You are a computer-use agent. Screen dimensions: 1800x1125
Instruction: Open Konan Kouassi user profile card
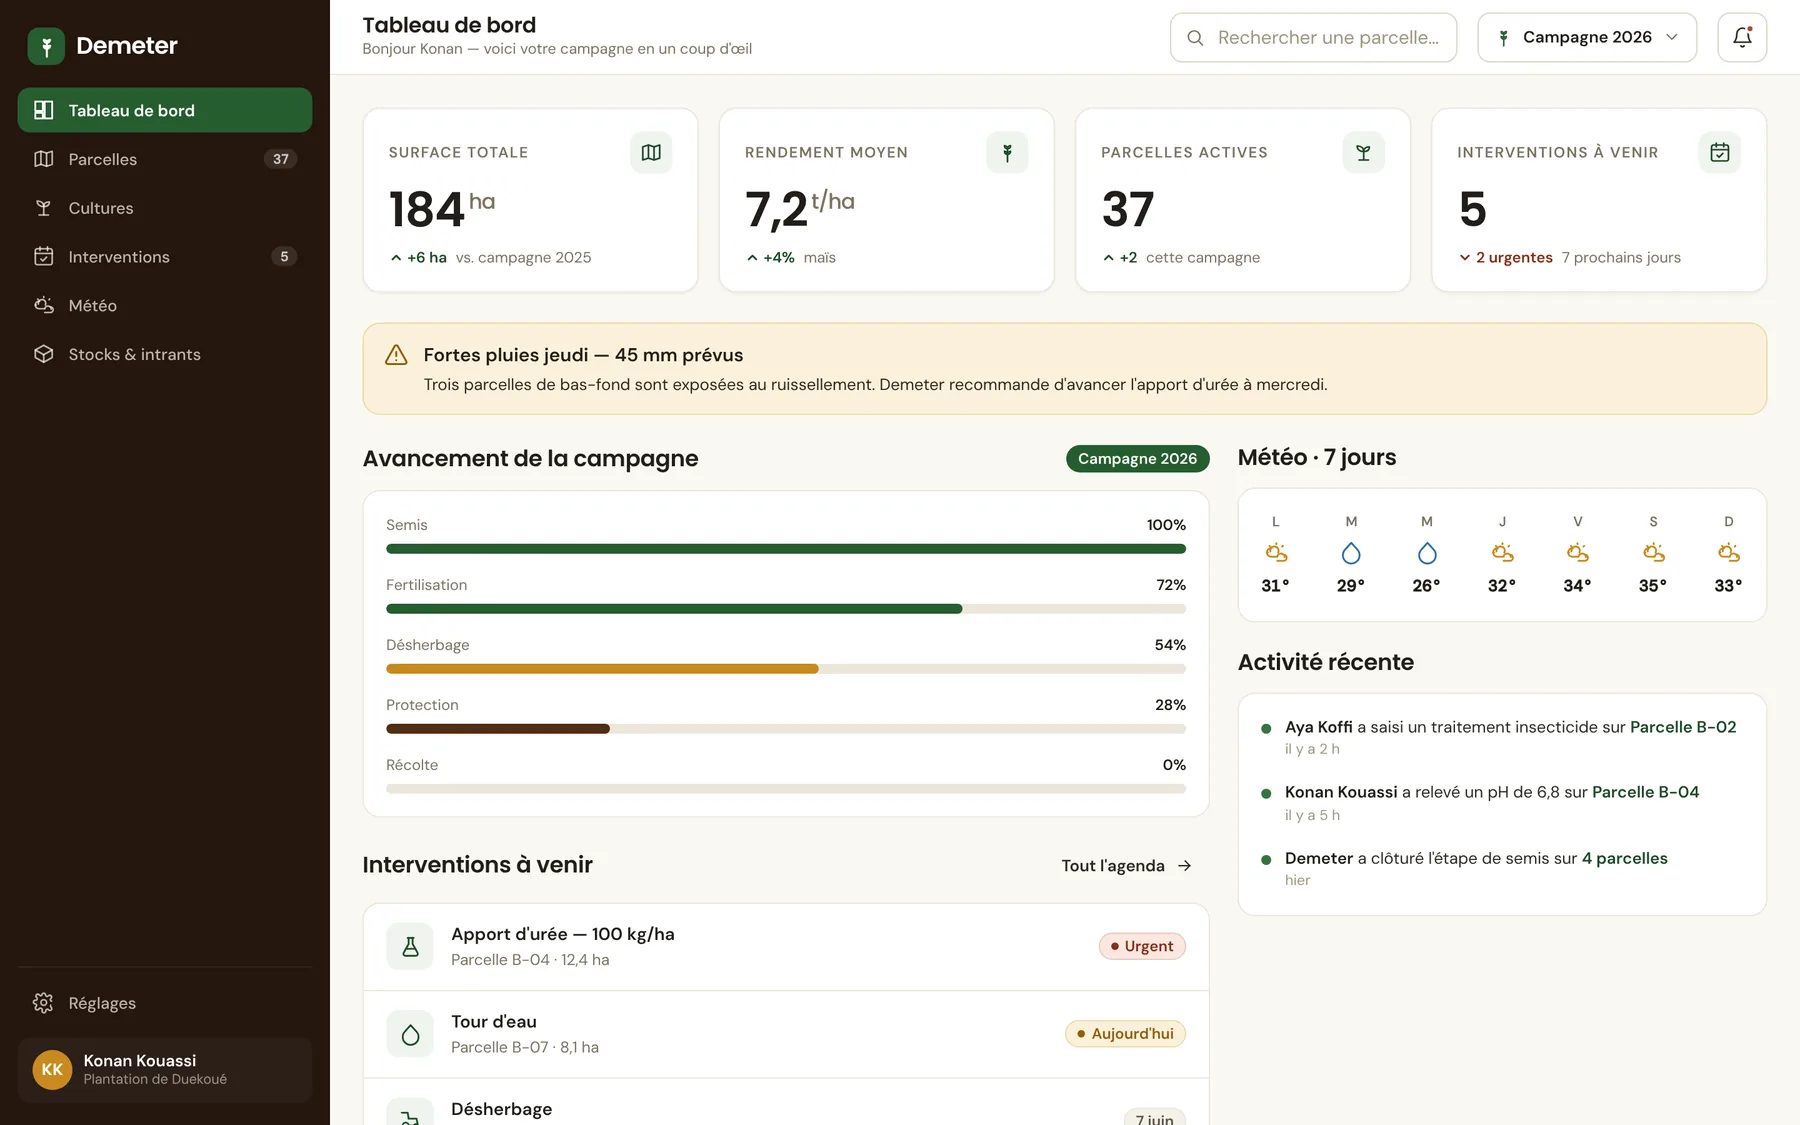165,1070
